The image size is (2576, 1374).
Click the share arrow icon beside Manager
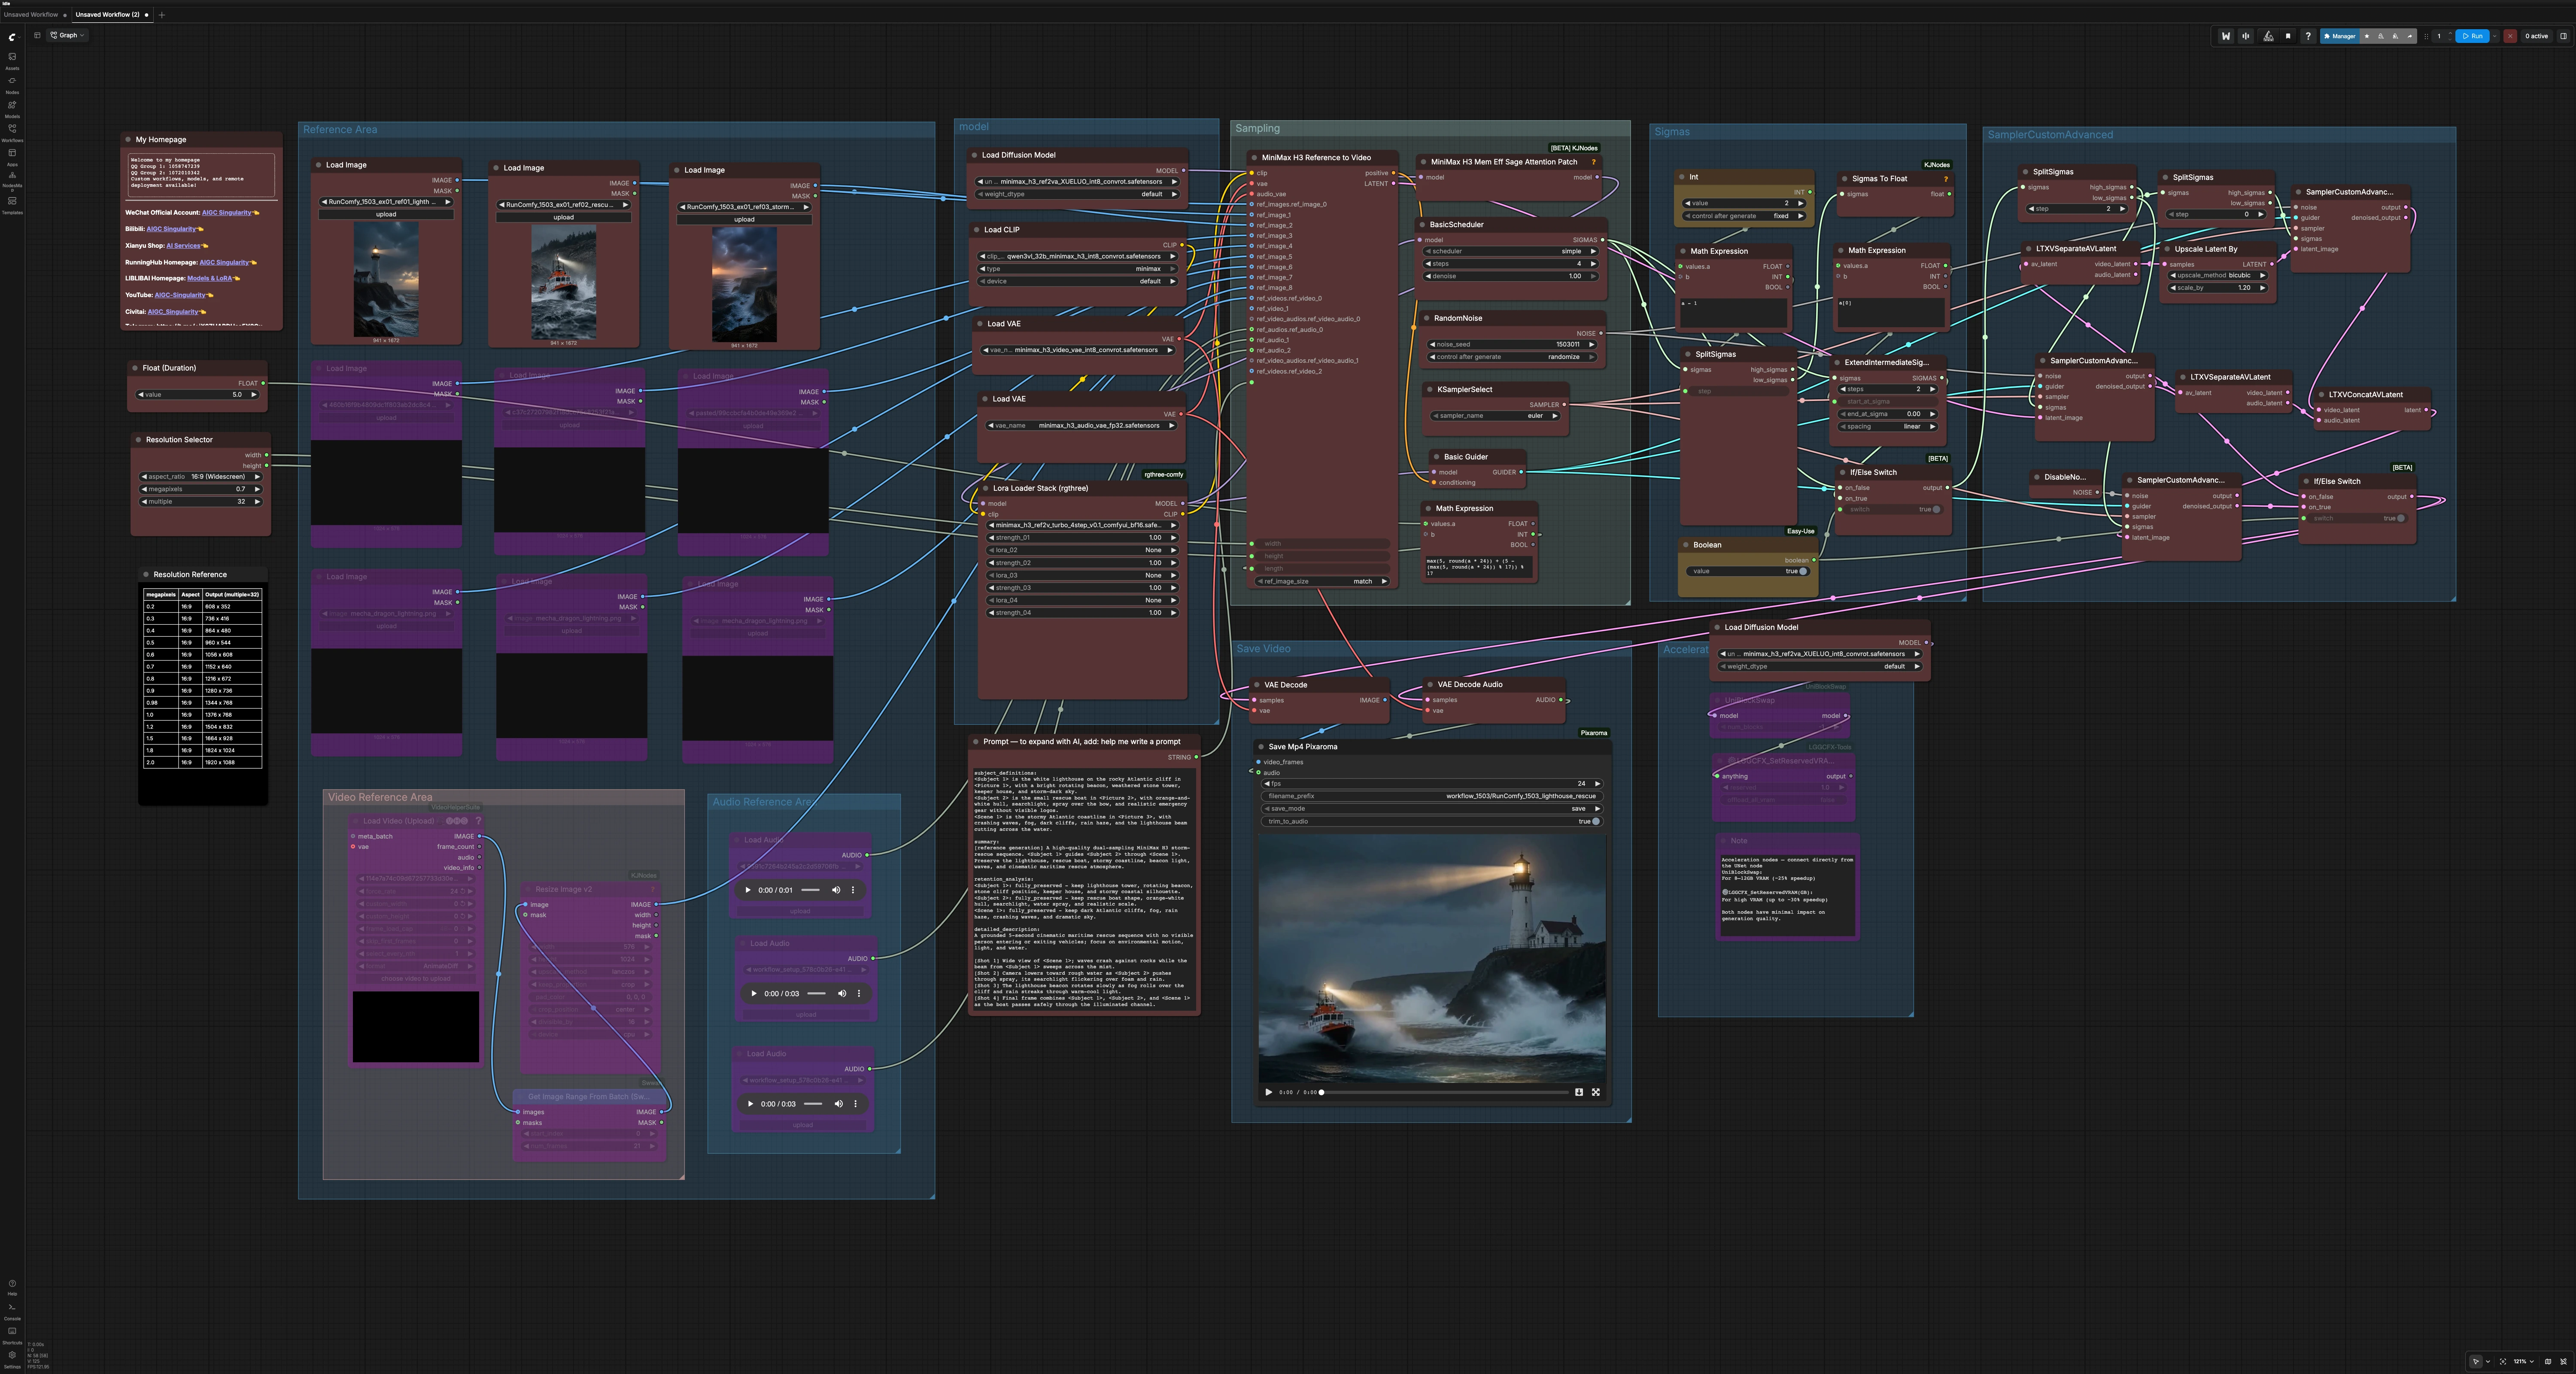(x=2410, y=36)
